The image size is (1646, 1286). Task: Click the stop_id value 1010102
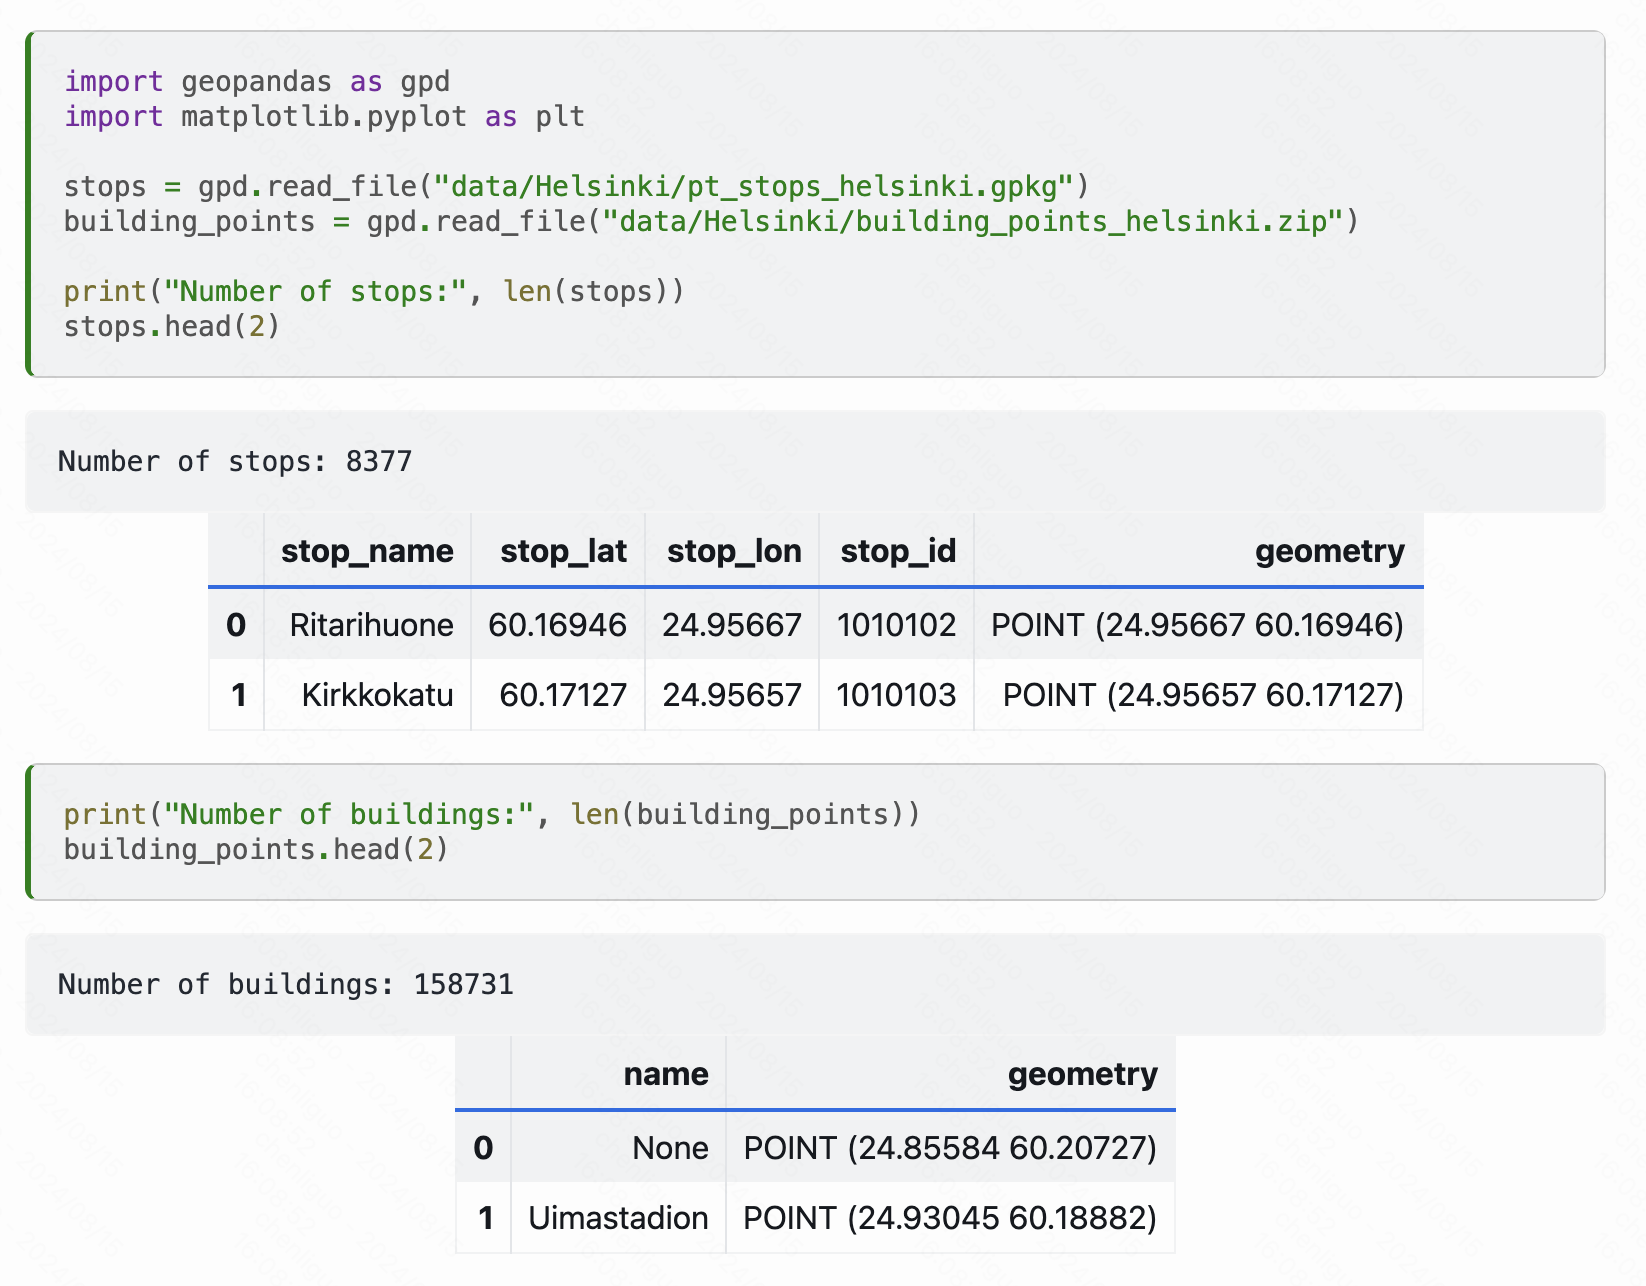click(897, 625)
